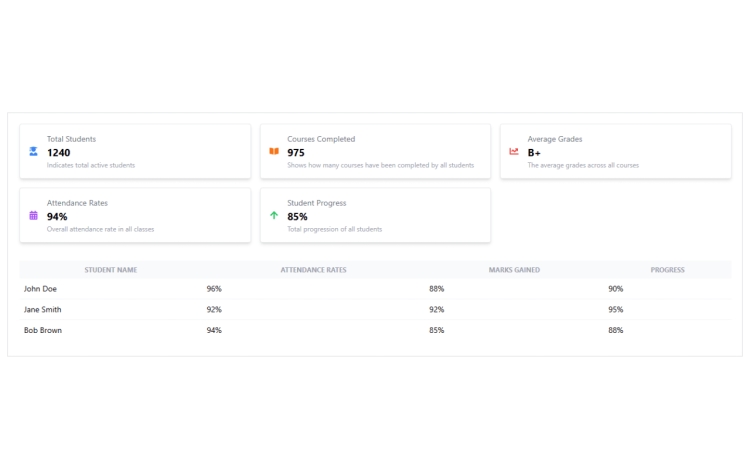Click the 975 courses completed value
The image size is (750, 469).
click(296, 153)
